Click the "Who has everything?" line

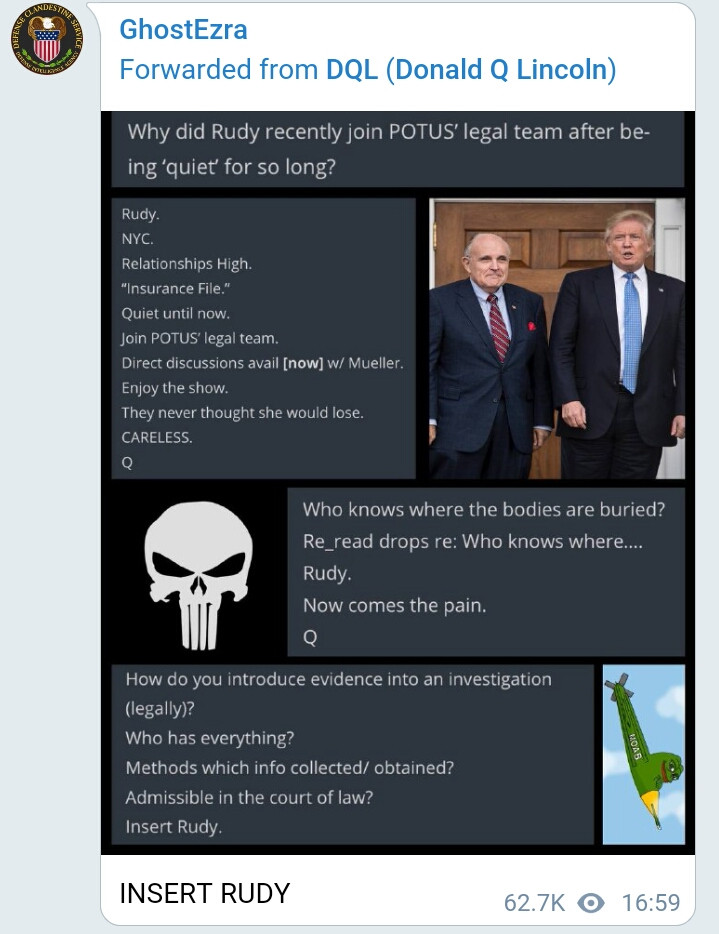click(210, 738)
